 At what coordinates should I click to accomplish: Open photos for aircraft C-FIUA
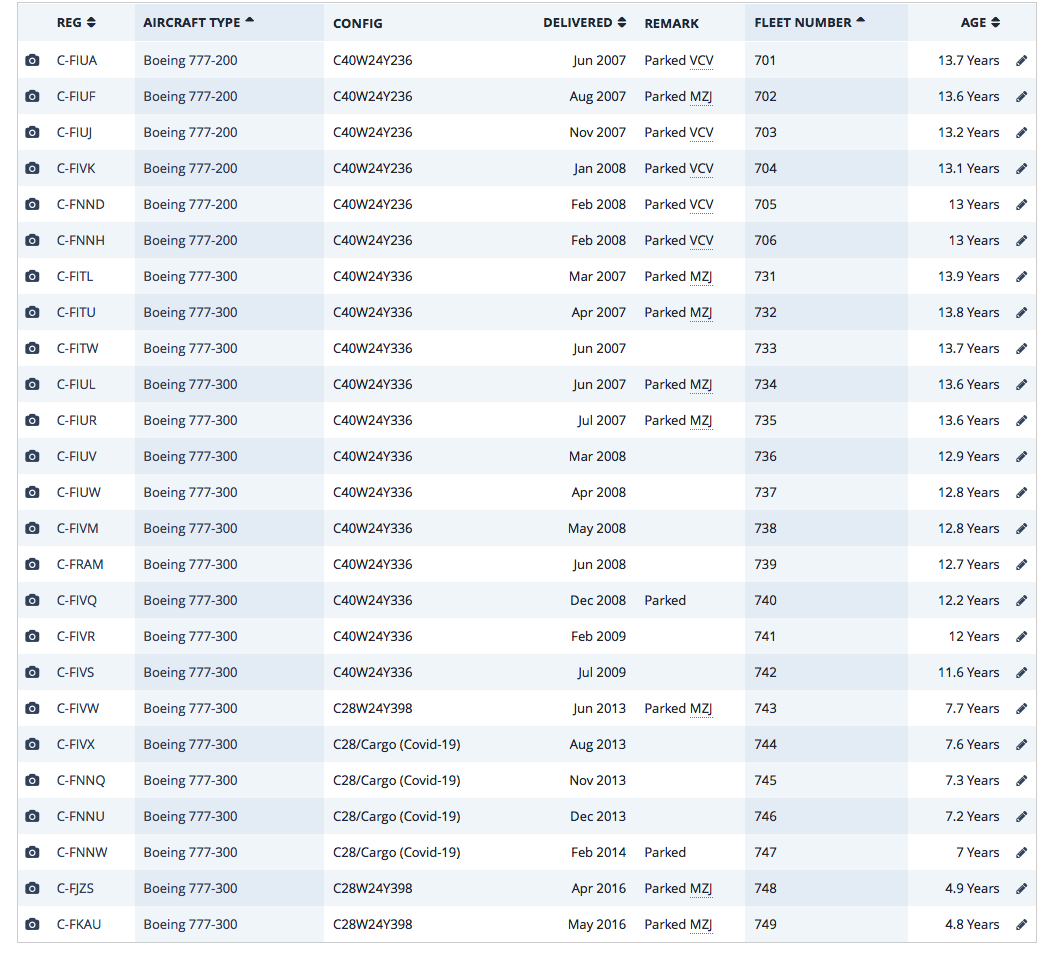[x=32, y=61]
